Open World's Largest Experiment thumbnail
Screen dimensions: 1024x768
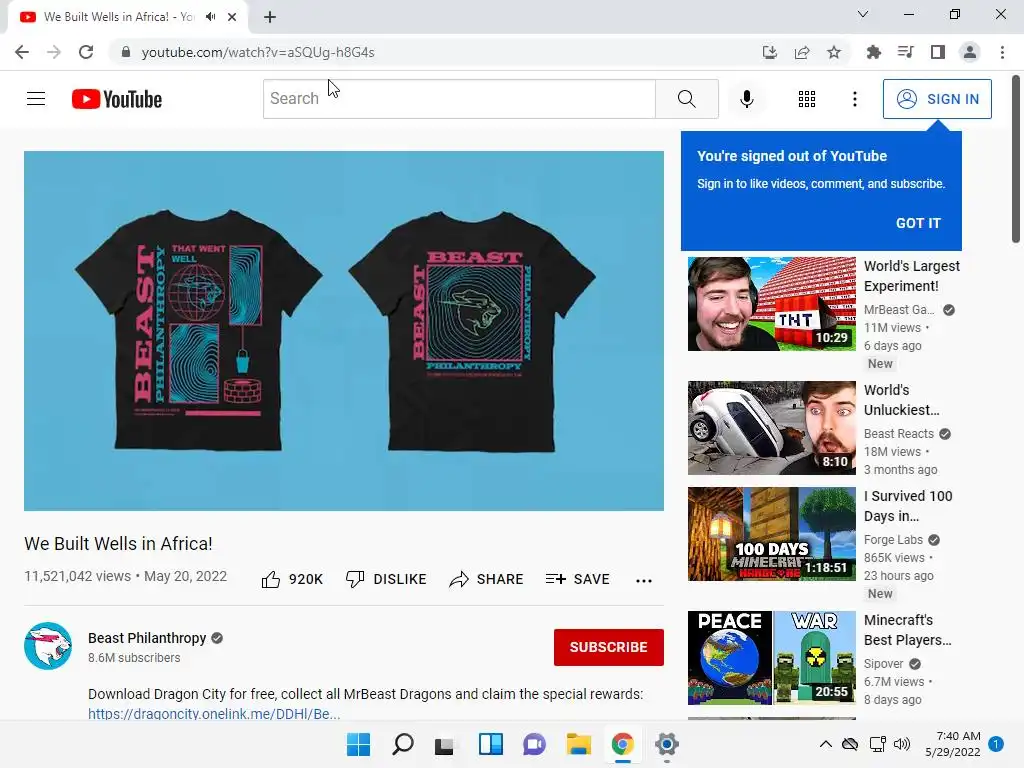coord(771,304)
